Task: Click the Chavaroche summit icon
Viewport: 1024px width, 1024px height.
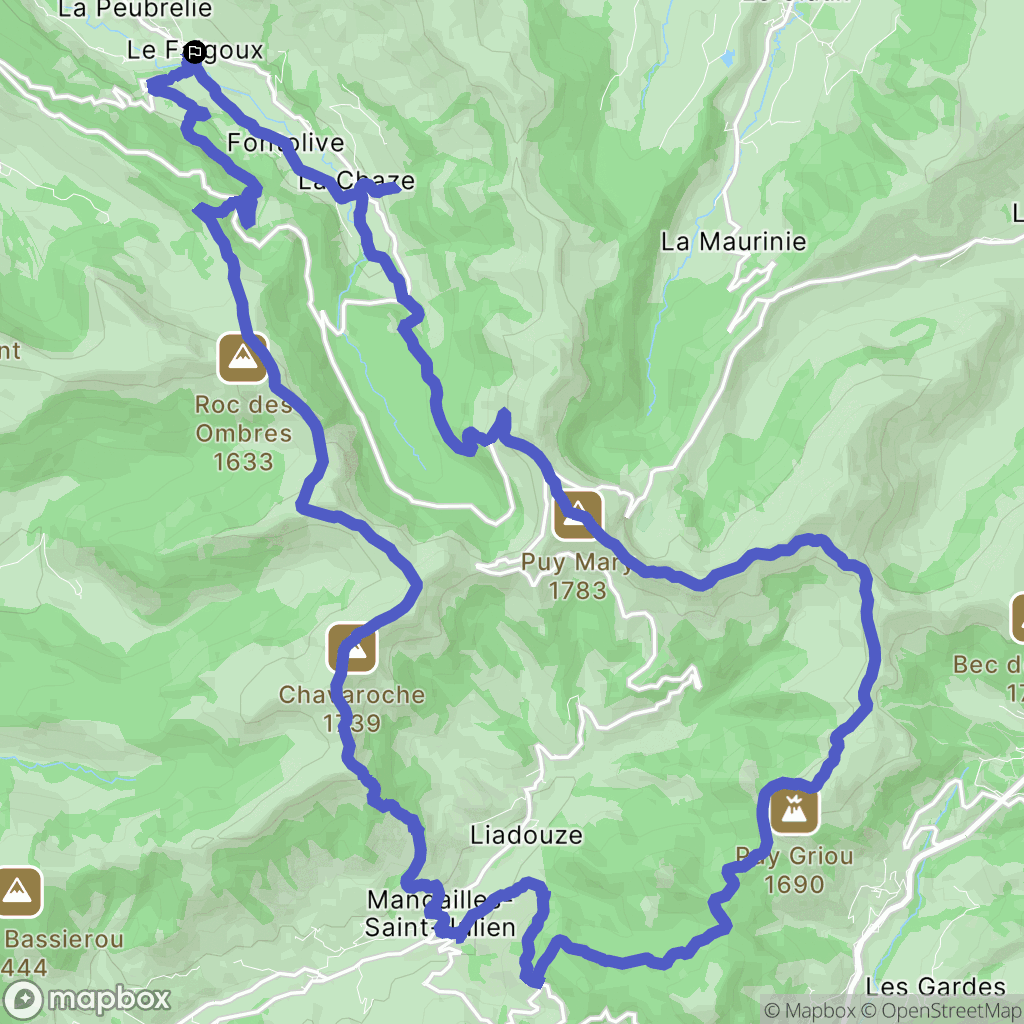Action: (x=353, y=648)
